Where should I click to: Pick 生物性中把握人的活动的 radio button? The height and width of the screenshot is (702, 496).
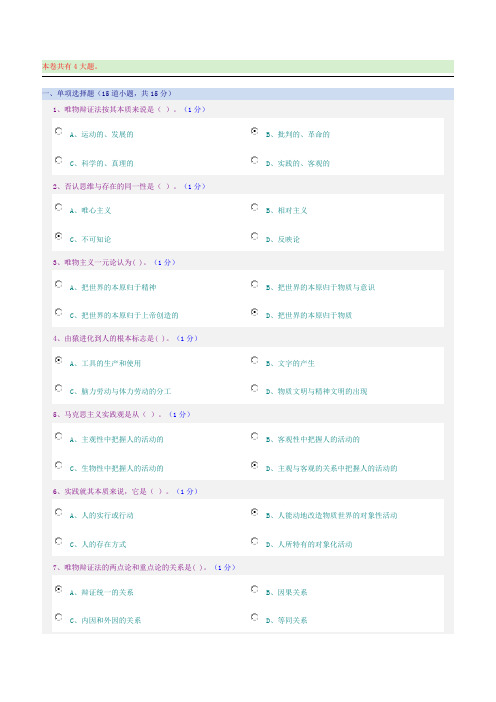coord(59,465)
